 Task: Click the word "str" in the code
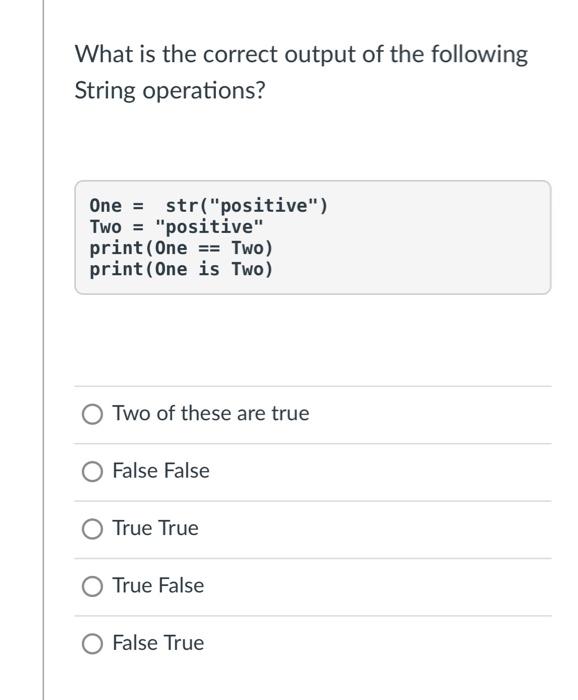(x=182, y=206)
